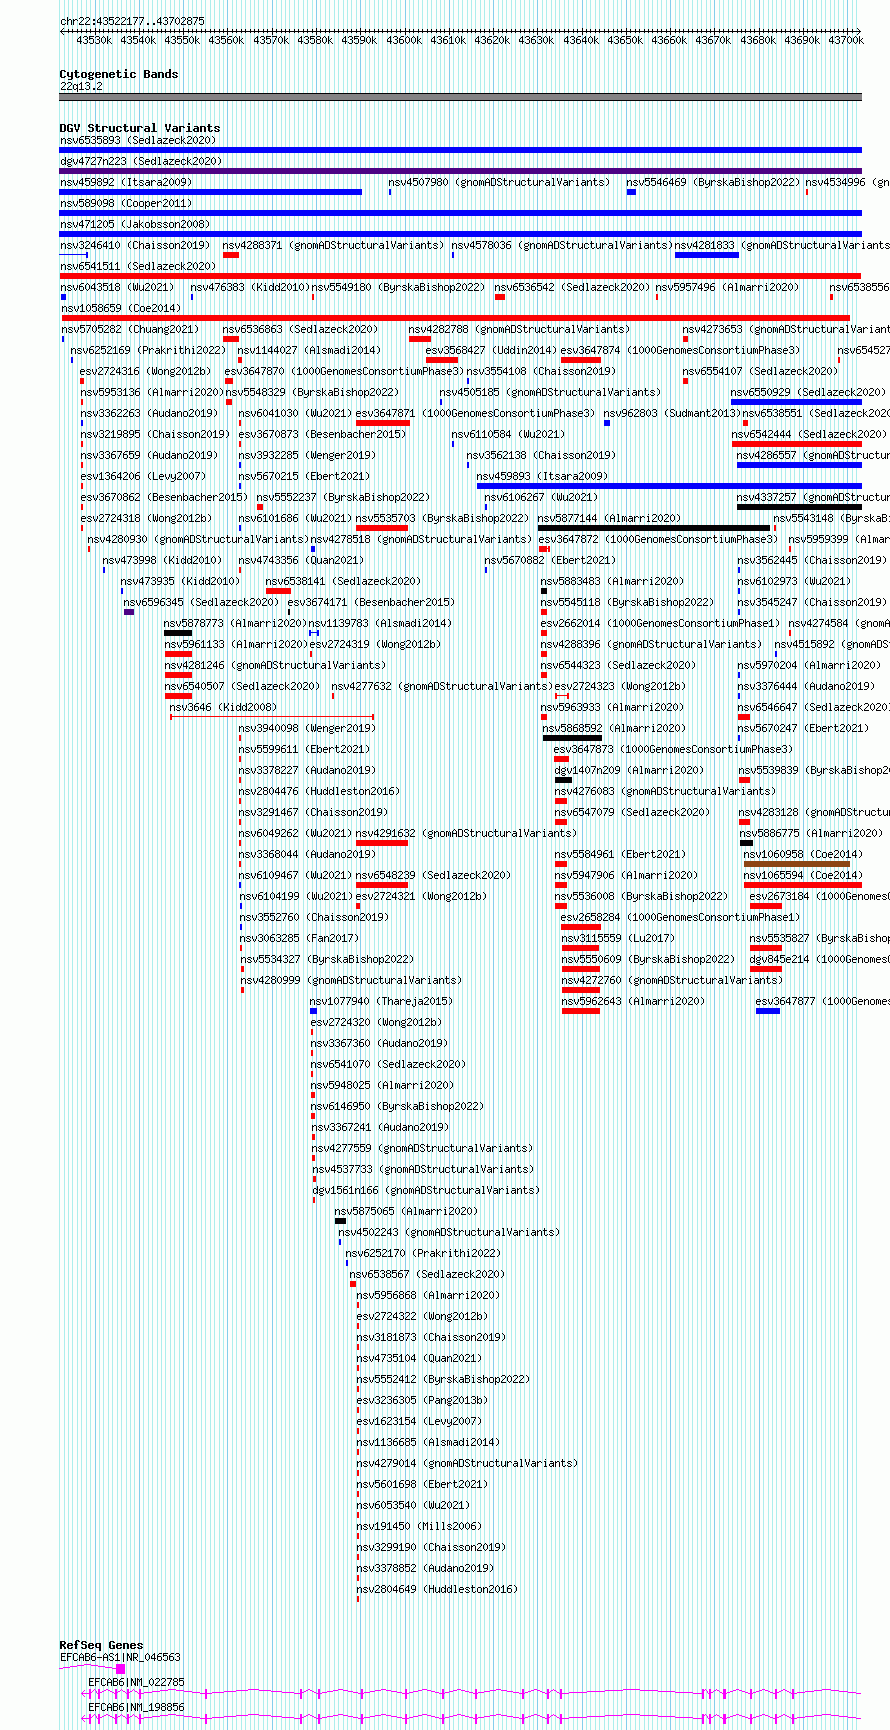This screenshot has height=1730, width=890.
Task: Click variant nsv589098 (Cooper2011)
Action: 125,203
